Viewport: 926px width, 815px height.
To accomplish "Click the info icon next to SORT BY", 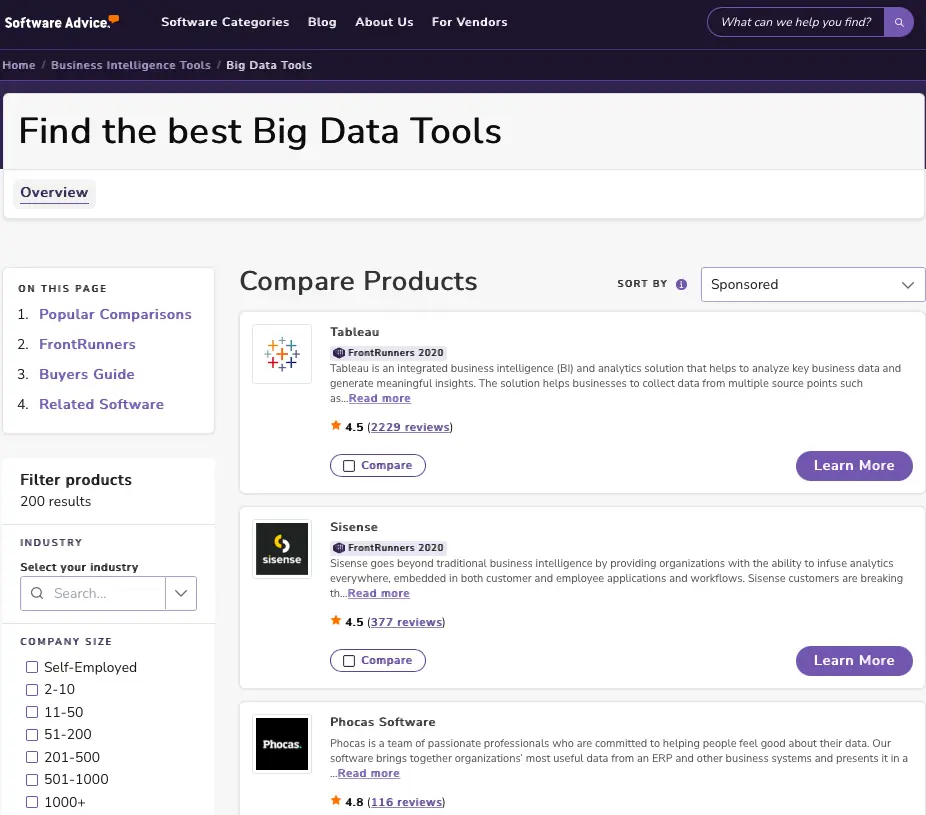I will pyautogui.click(x=681, y=284).
